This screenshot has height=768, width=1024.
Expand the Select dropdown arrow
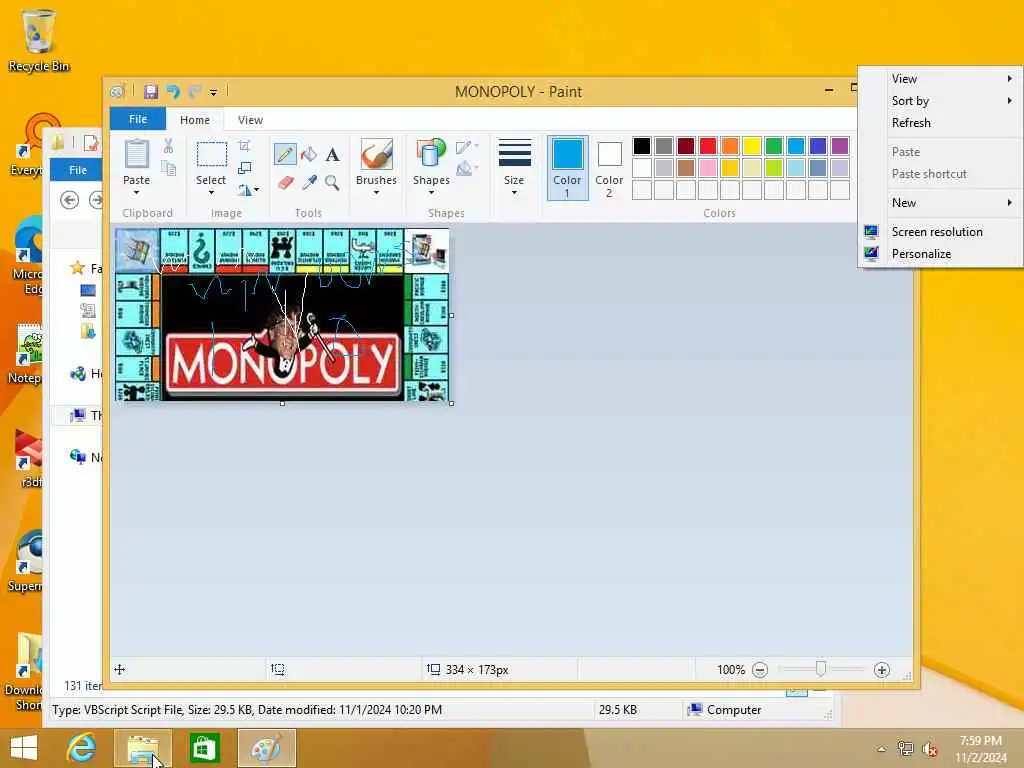click(x=211, y=193)
